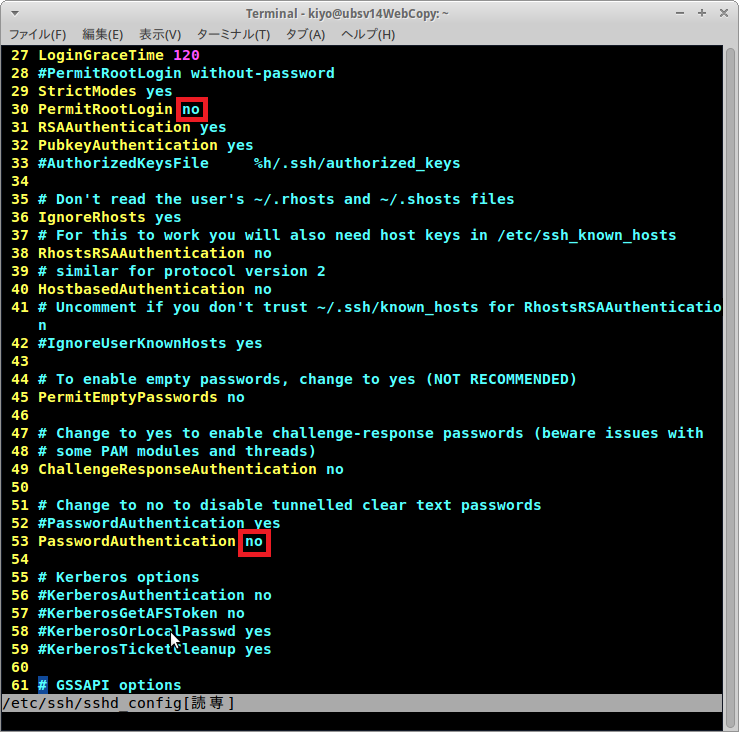Open the ヘルプ(H) menu
739x732 pixels.
pos(368,34)
